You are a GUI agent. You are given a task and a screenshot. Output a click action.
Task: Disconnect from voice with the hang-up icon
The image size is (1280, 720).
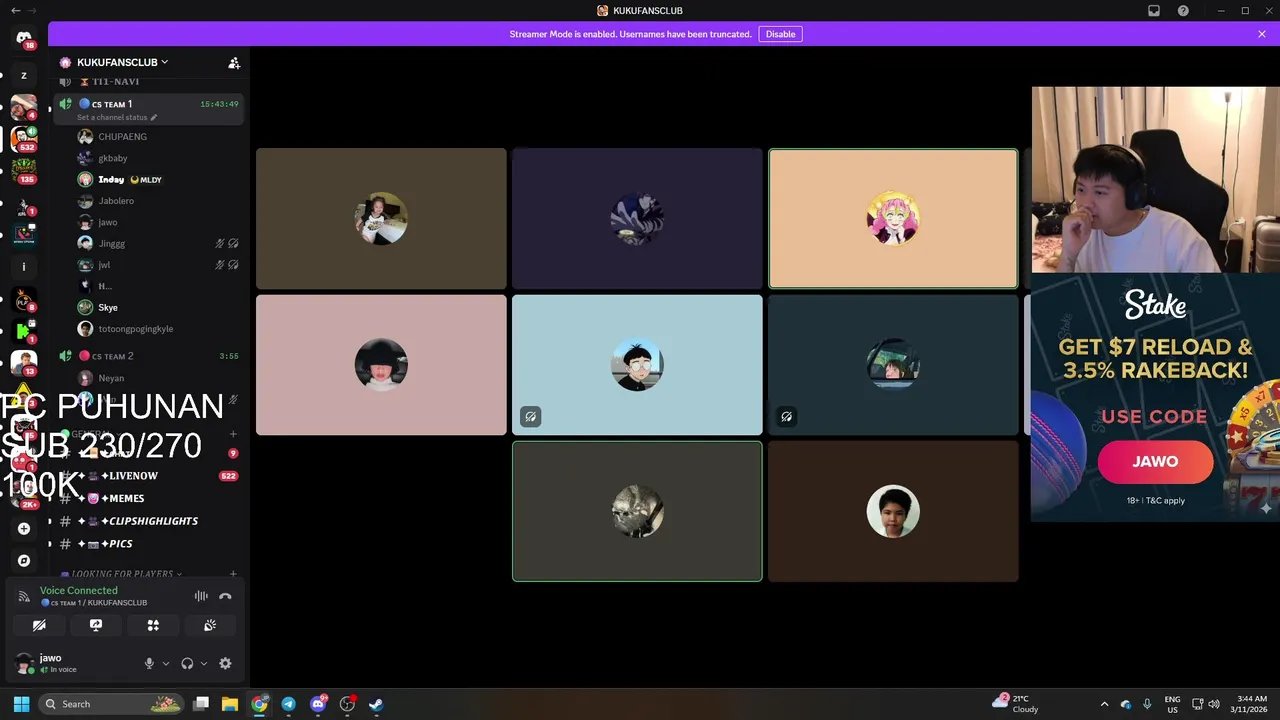(x=225, y=596)
